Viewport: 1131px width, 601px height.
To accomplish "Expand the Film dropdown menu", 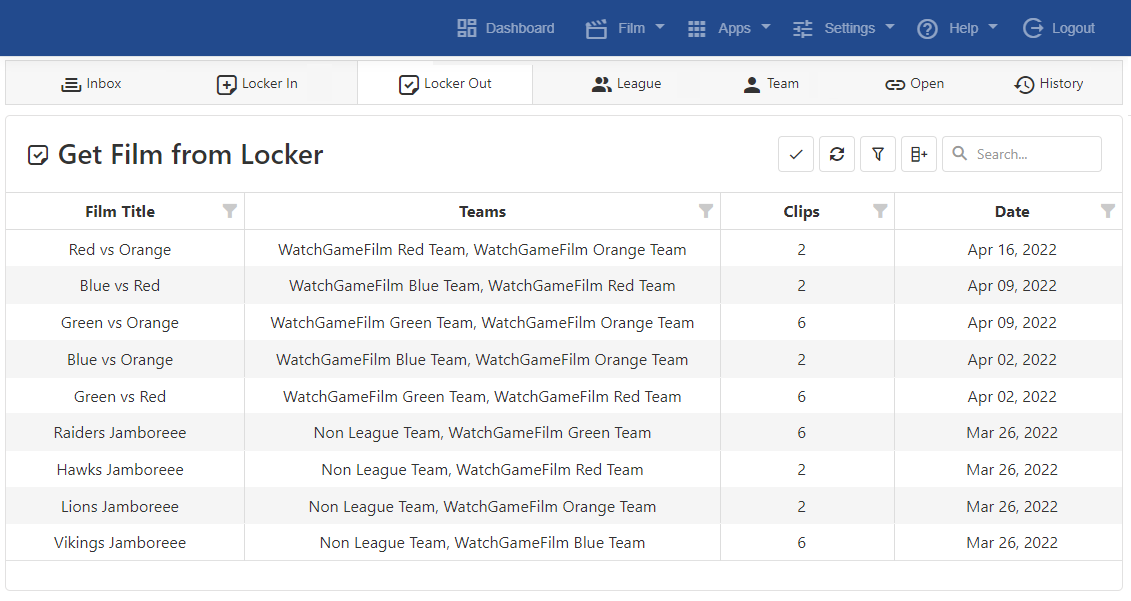I will click(x=625, y=28).
